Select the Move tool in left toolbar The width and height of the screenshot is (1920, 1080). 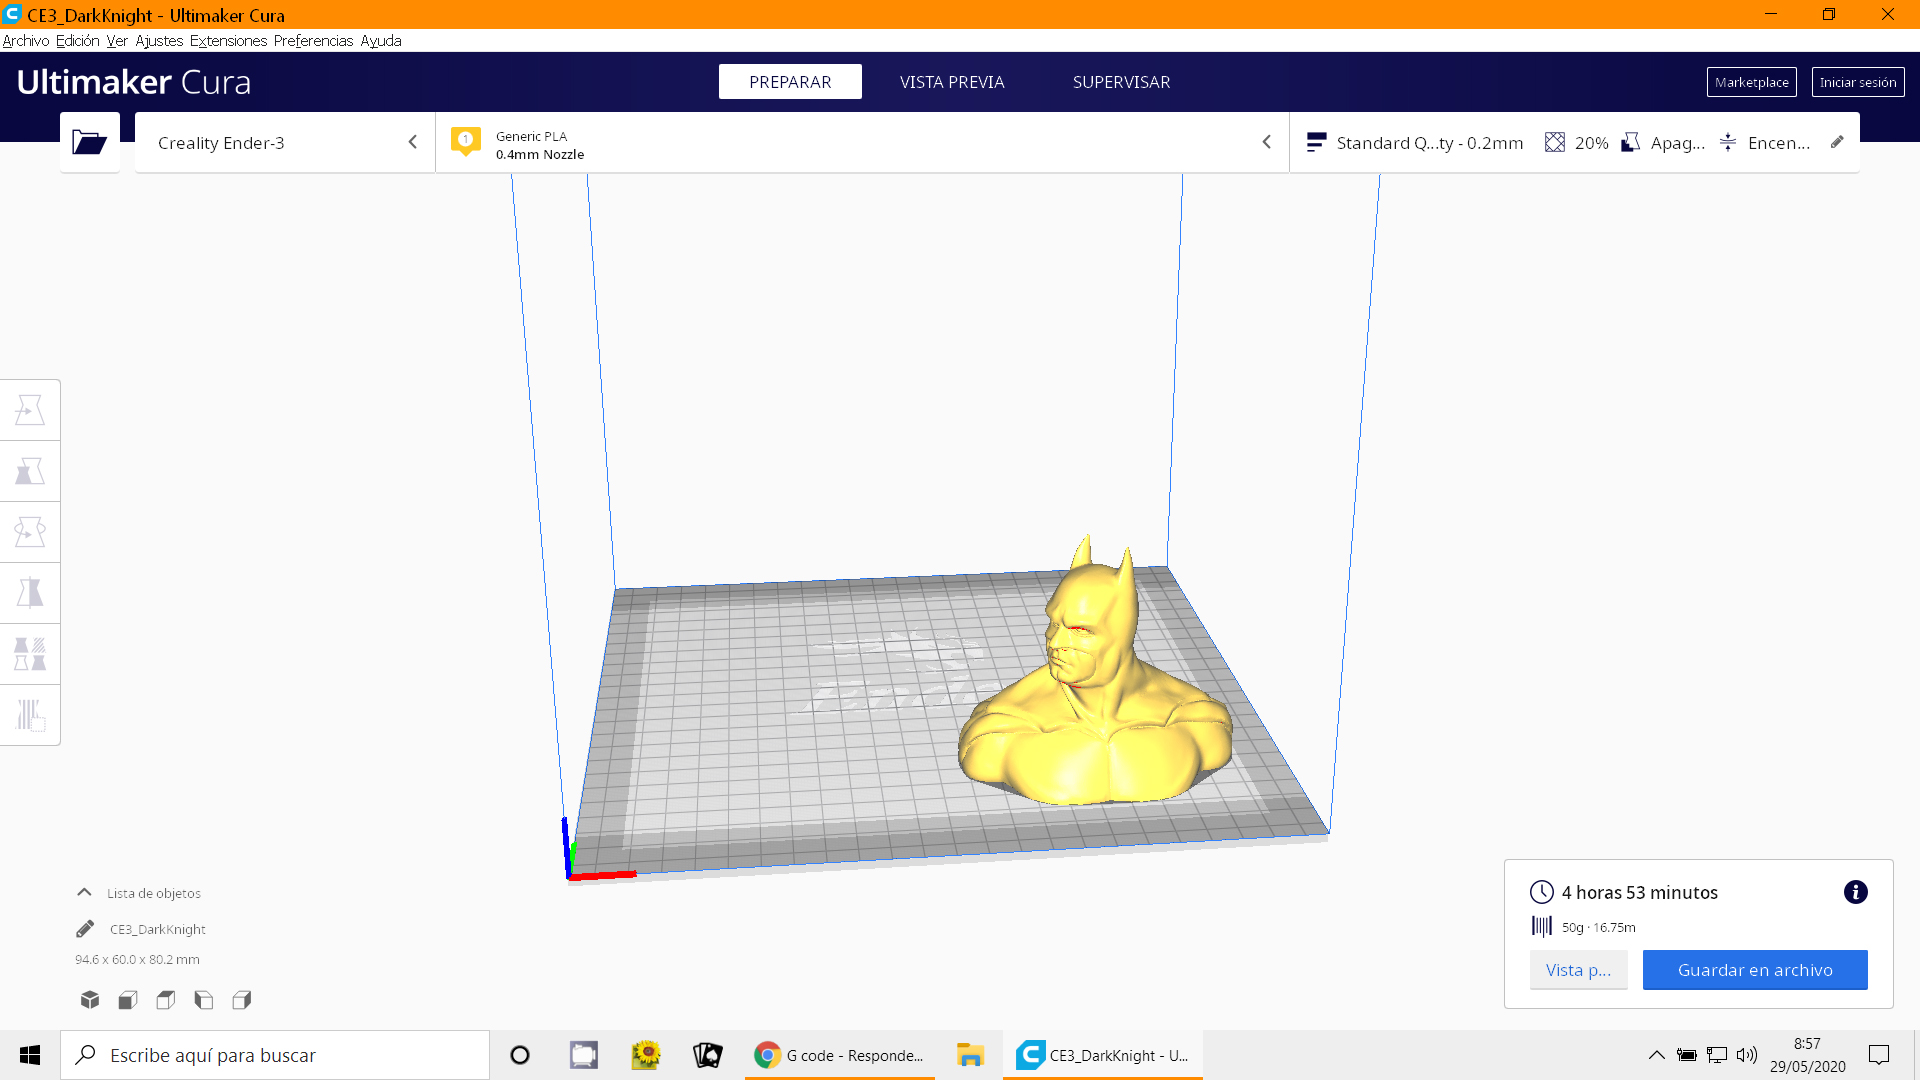(x=30, y=410)
